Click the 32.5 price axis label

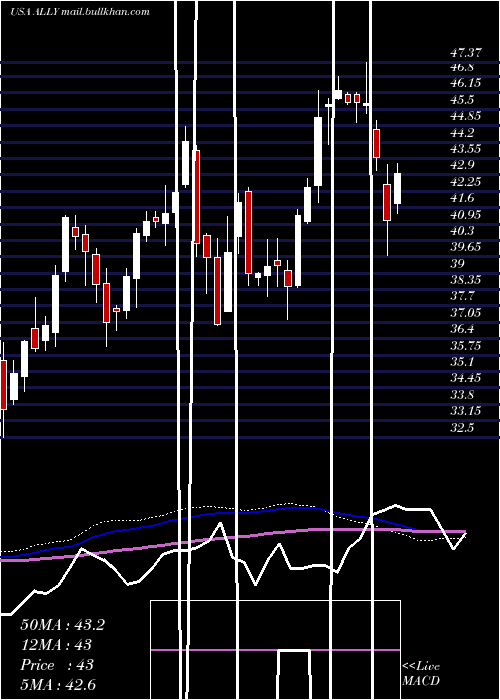[462, 427]
